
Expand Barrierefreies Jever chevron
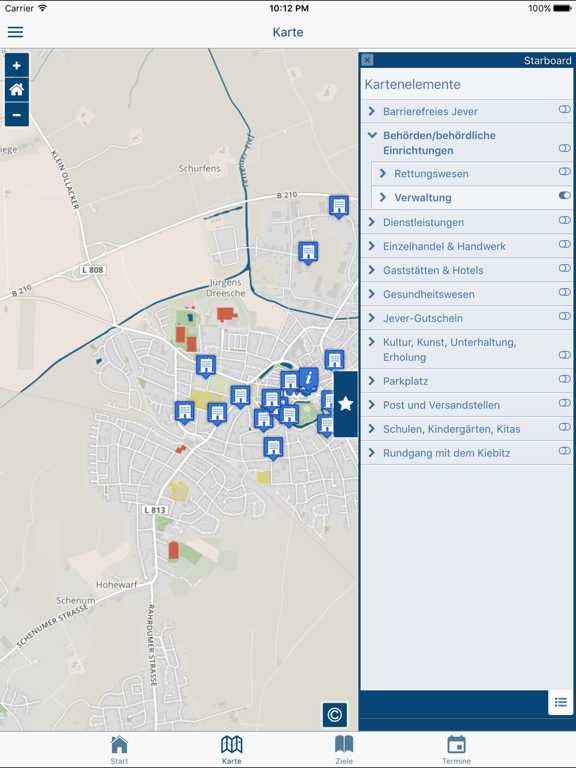(372, 111)
